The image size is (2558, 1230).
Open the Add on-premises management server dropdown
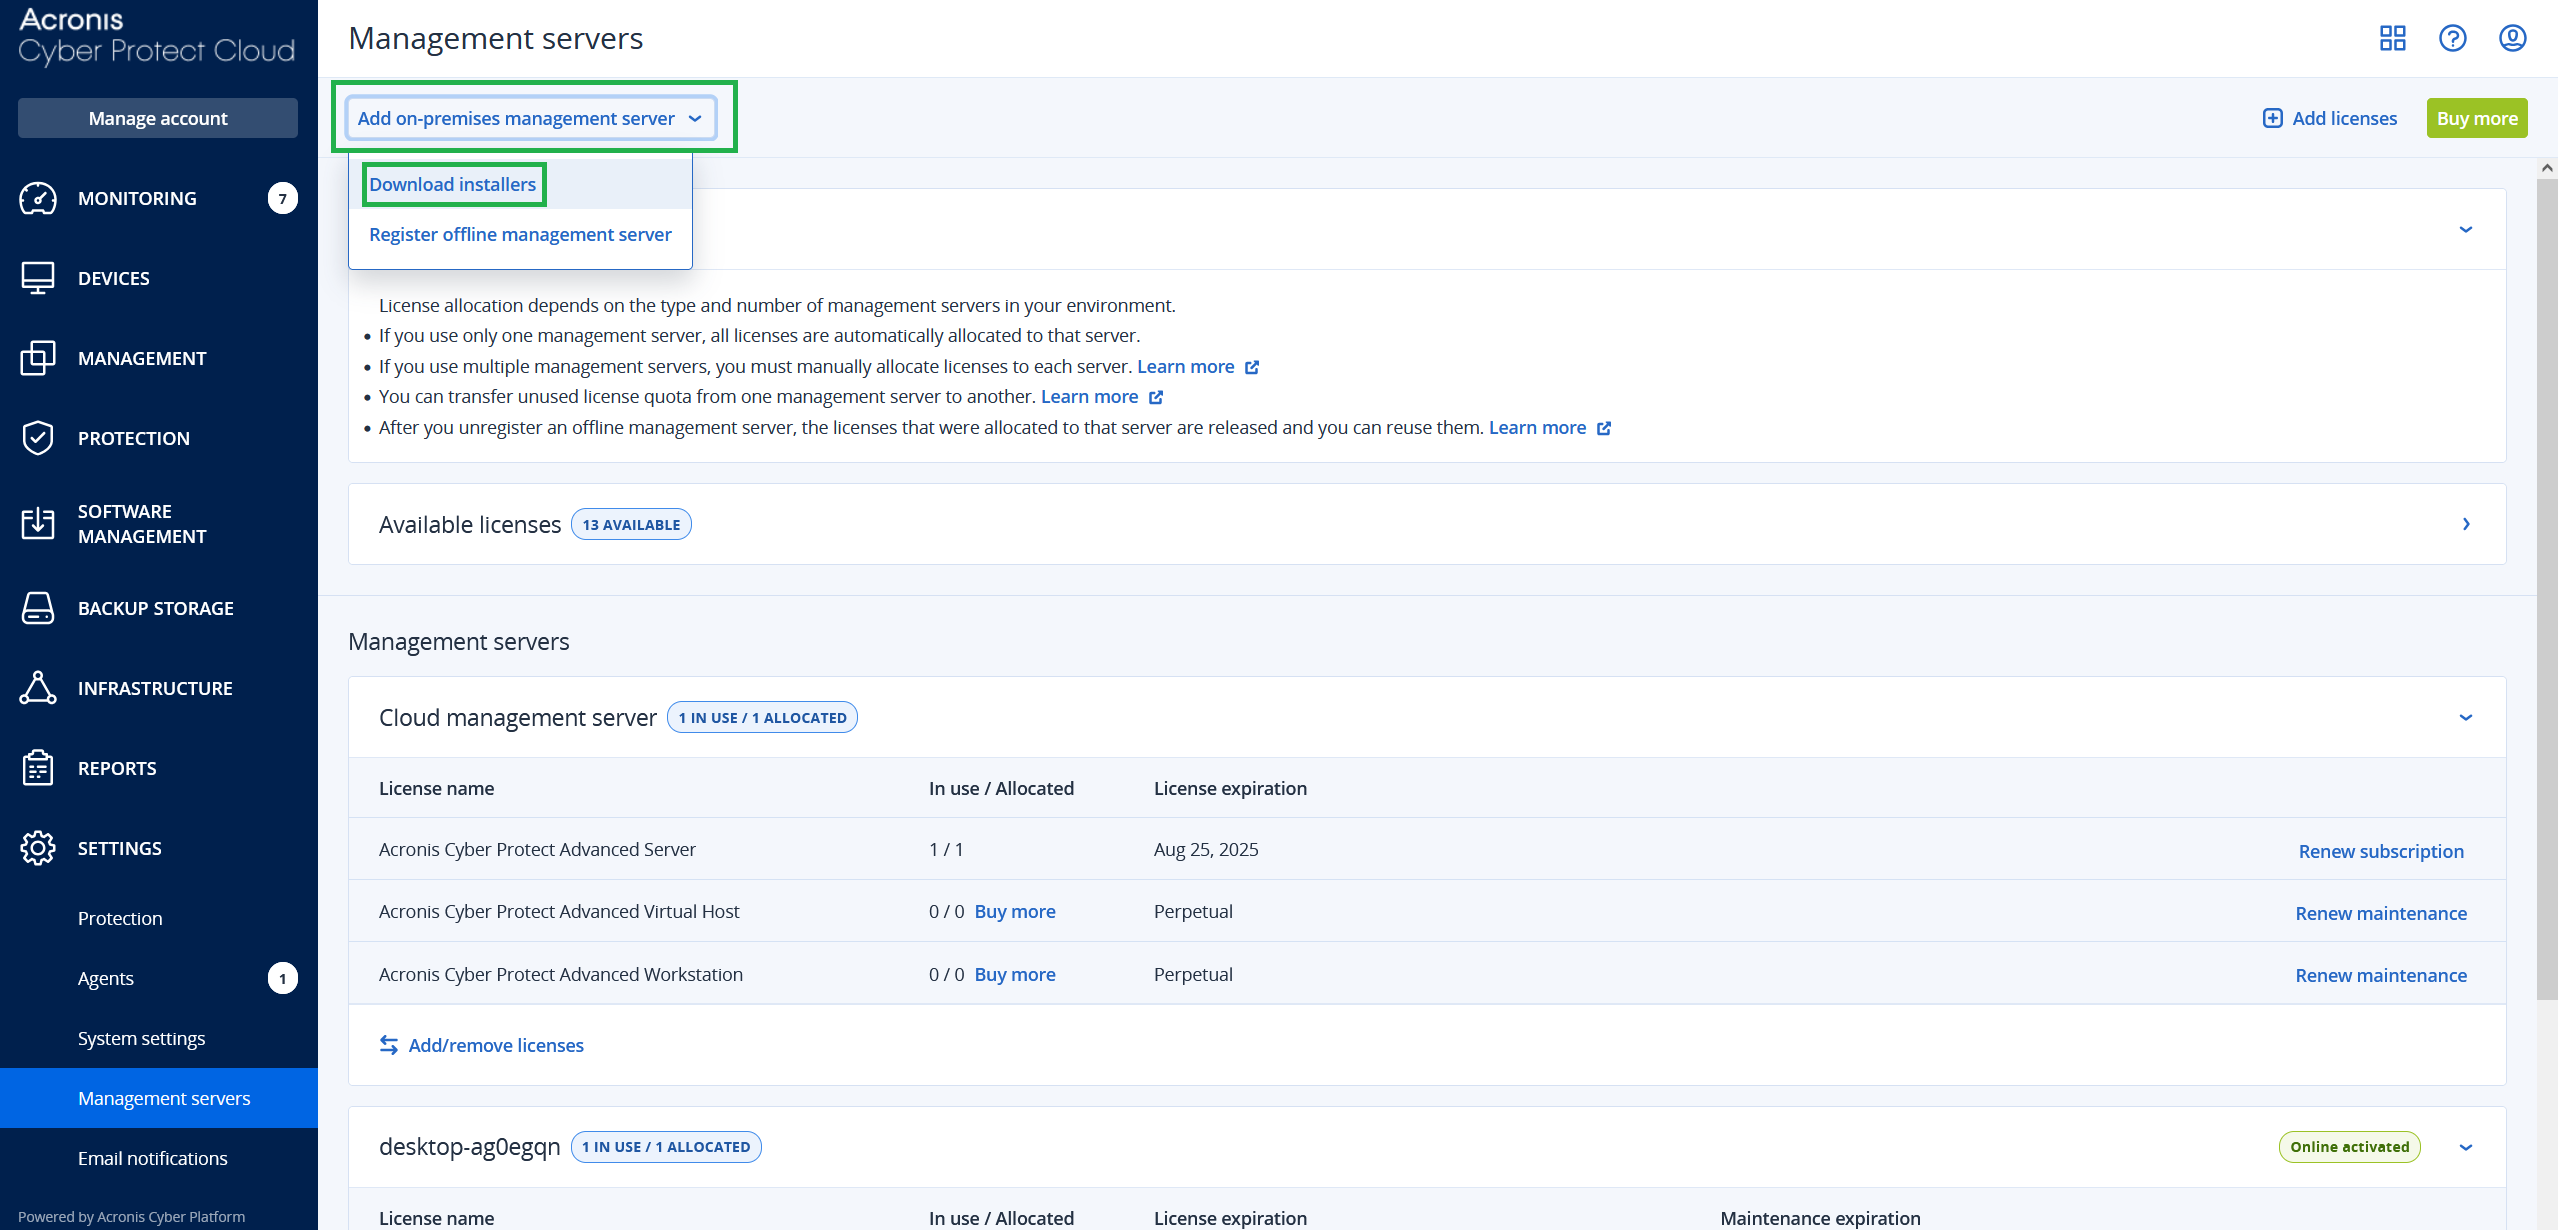(528, 117)
